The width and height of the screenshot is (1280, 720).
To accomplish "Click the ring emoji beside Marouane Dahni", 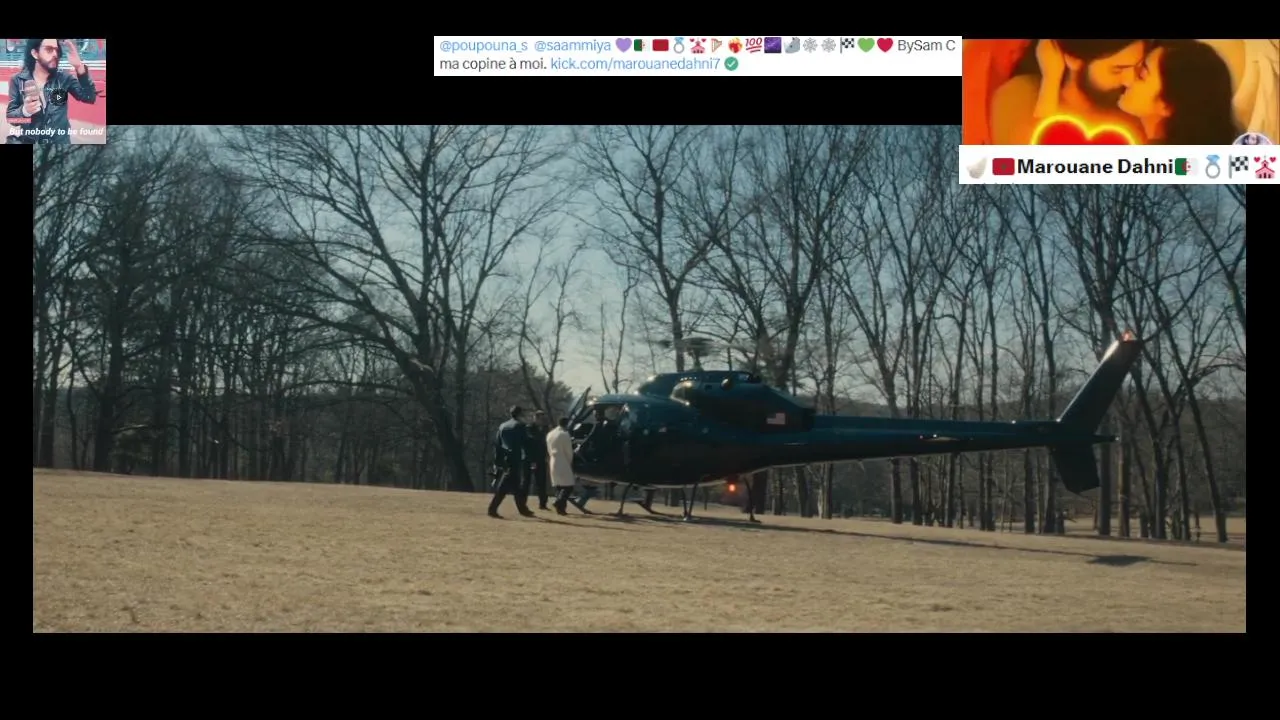I will coord(1212,167).
